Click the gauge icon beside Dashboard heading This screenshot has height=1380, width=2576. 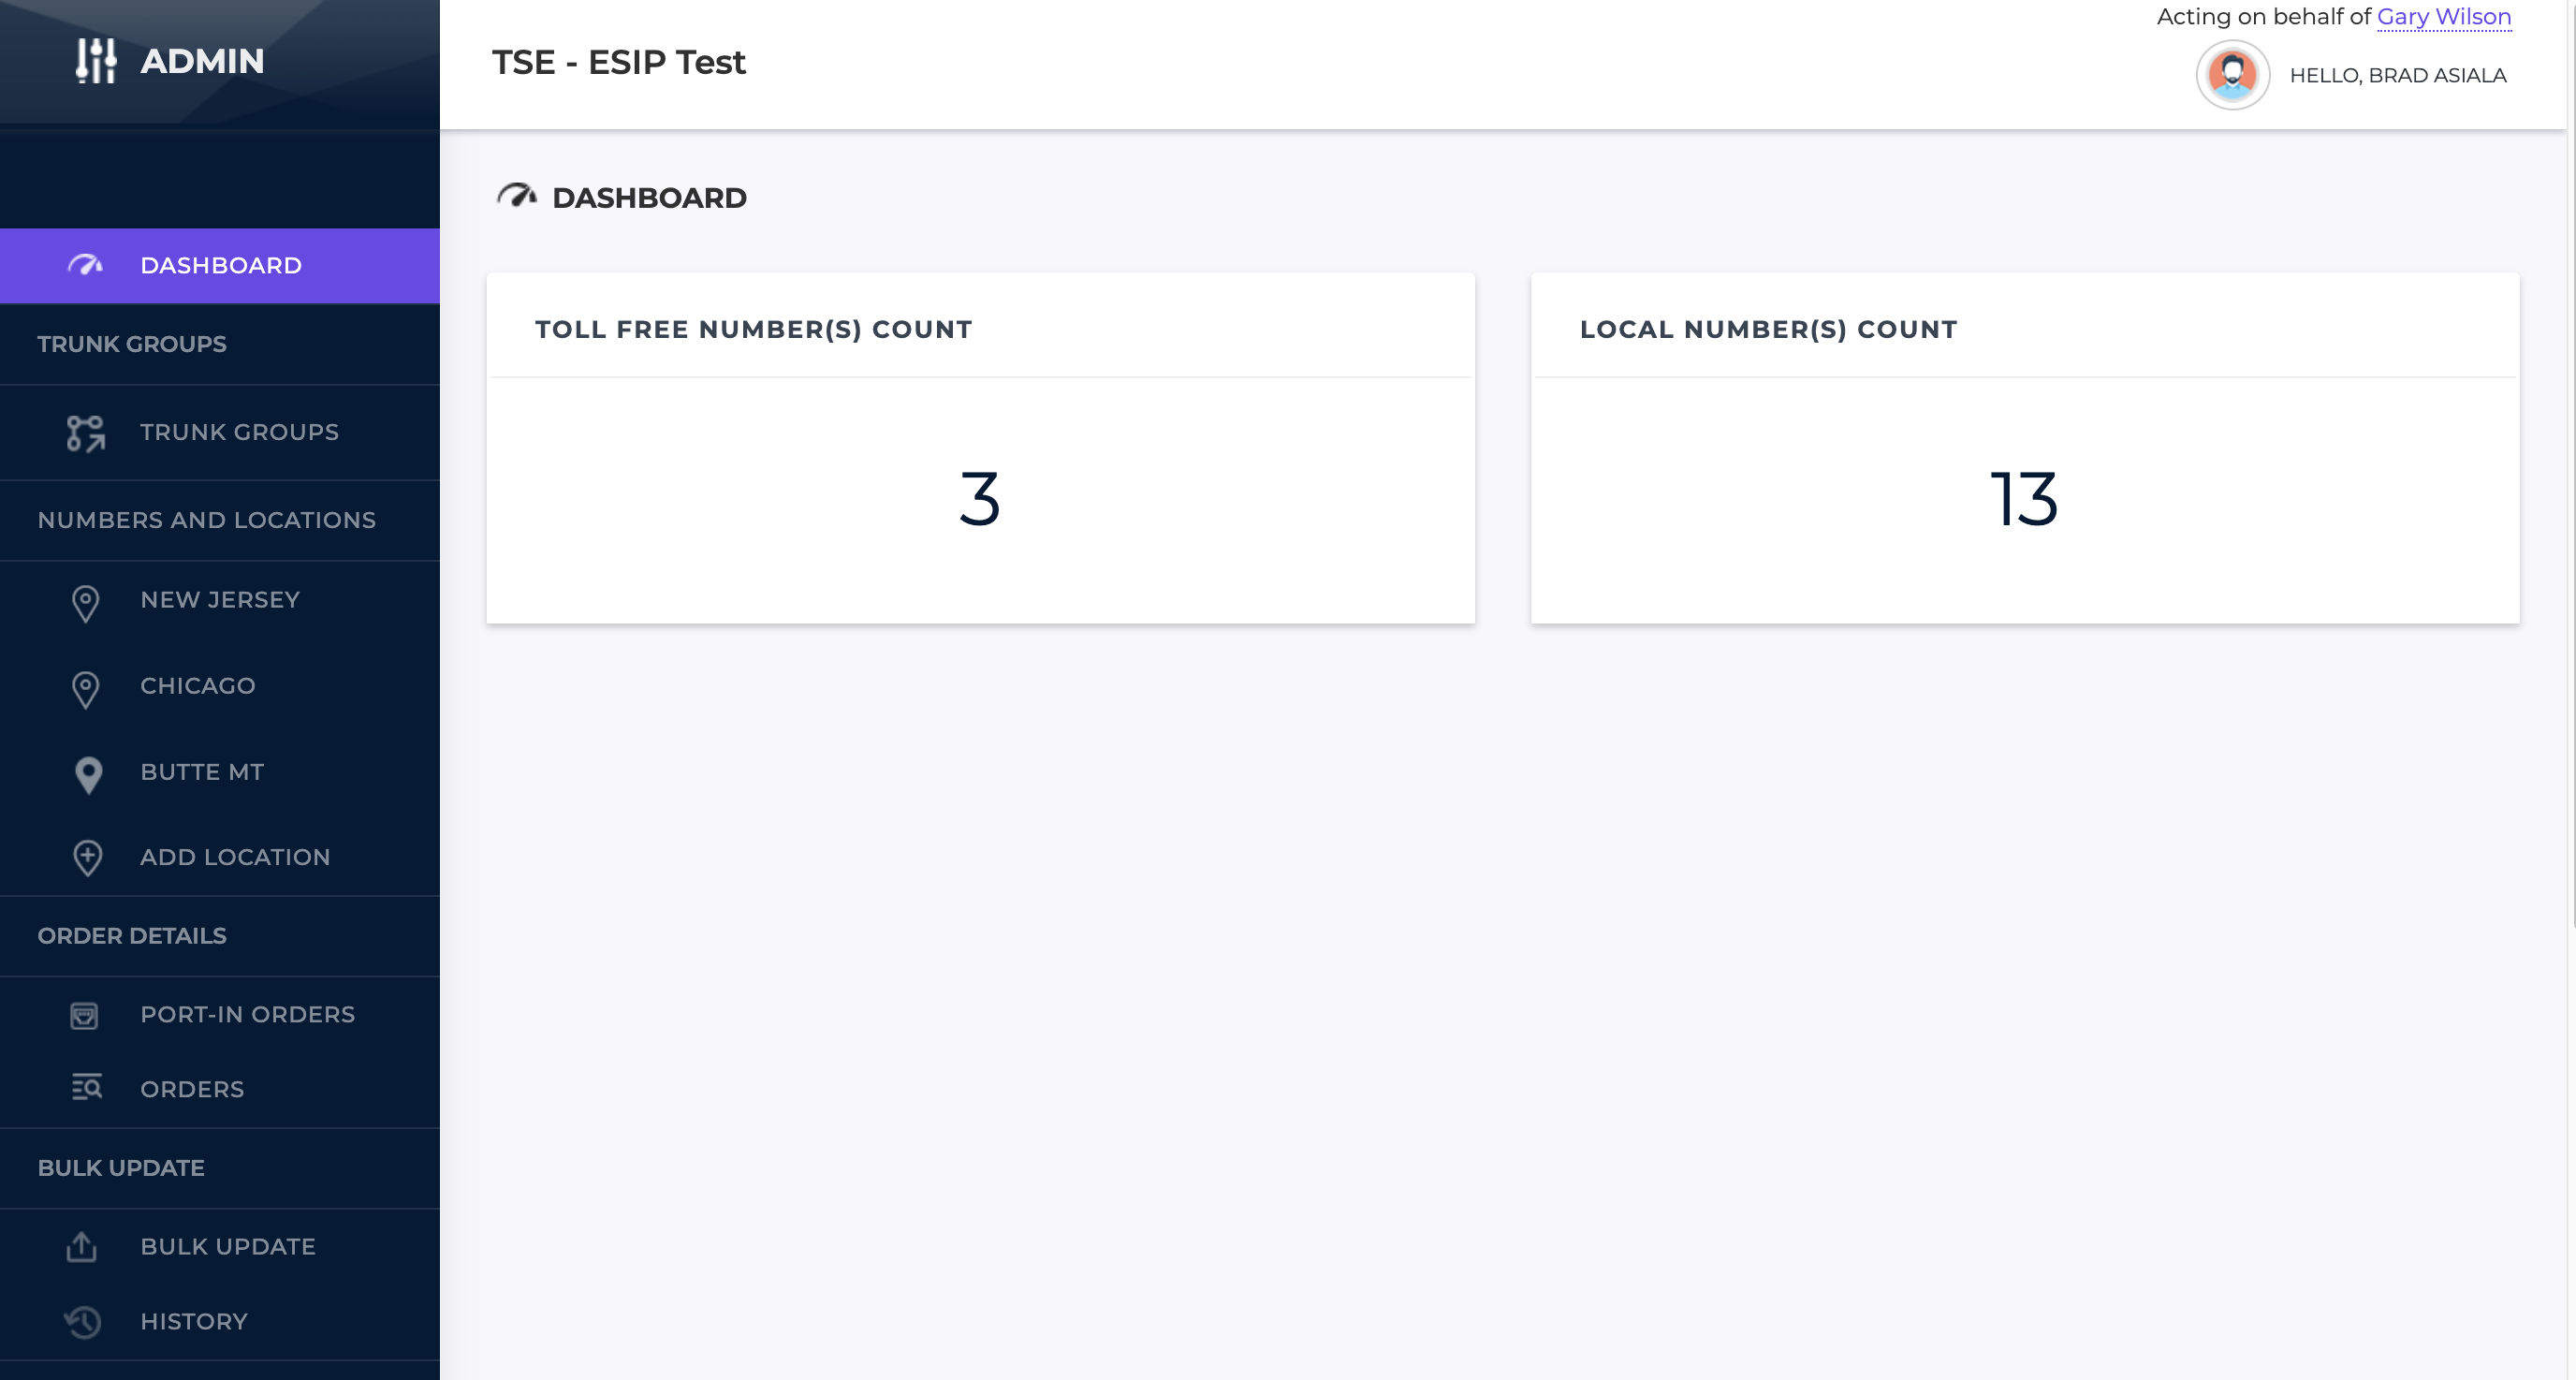(x=517, y=195)
